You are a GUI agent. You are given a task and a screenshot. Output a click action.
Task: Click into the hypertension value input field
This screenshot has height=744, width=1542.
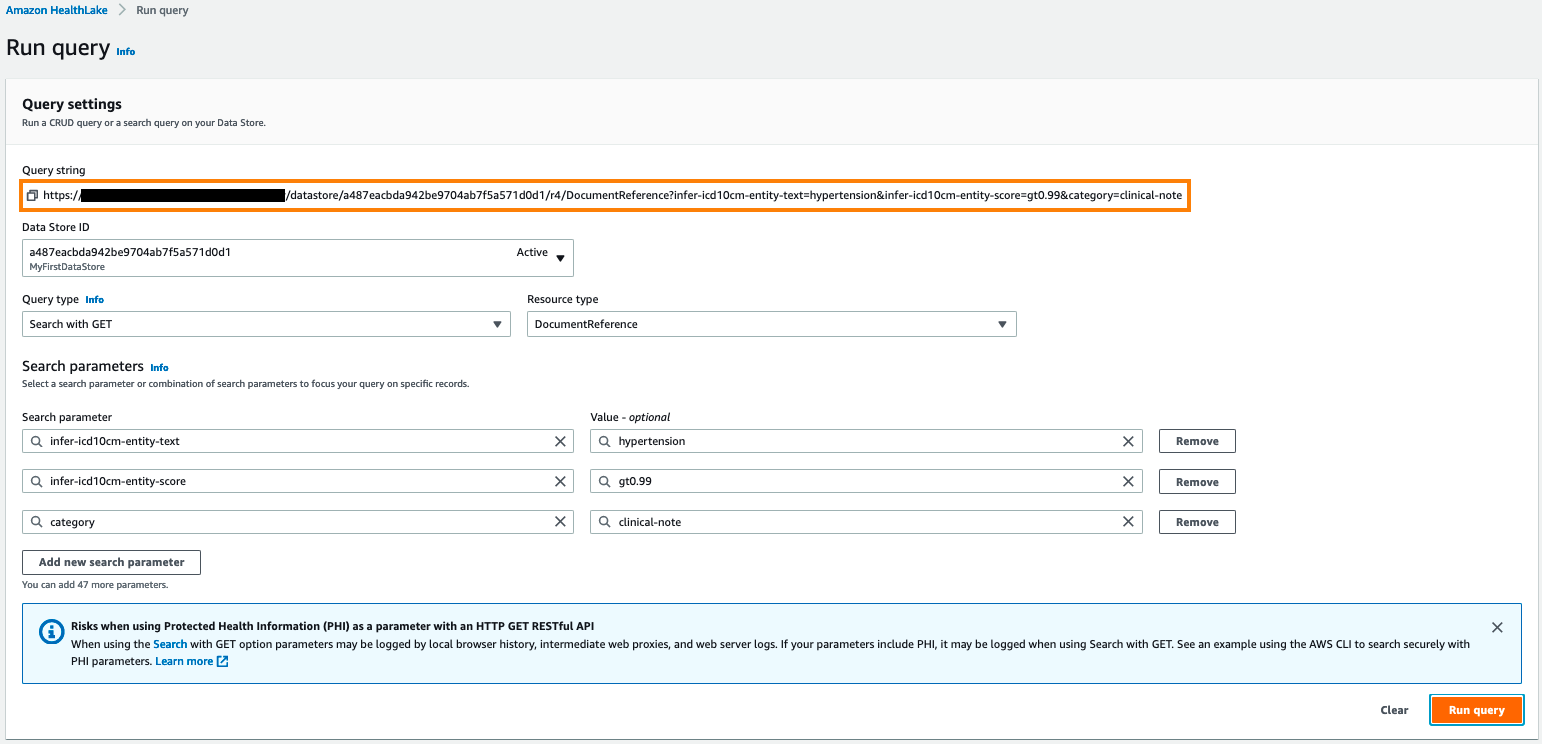tap(866, 441)
